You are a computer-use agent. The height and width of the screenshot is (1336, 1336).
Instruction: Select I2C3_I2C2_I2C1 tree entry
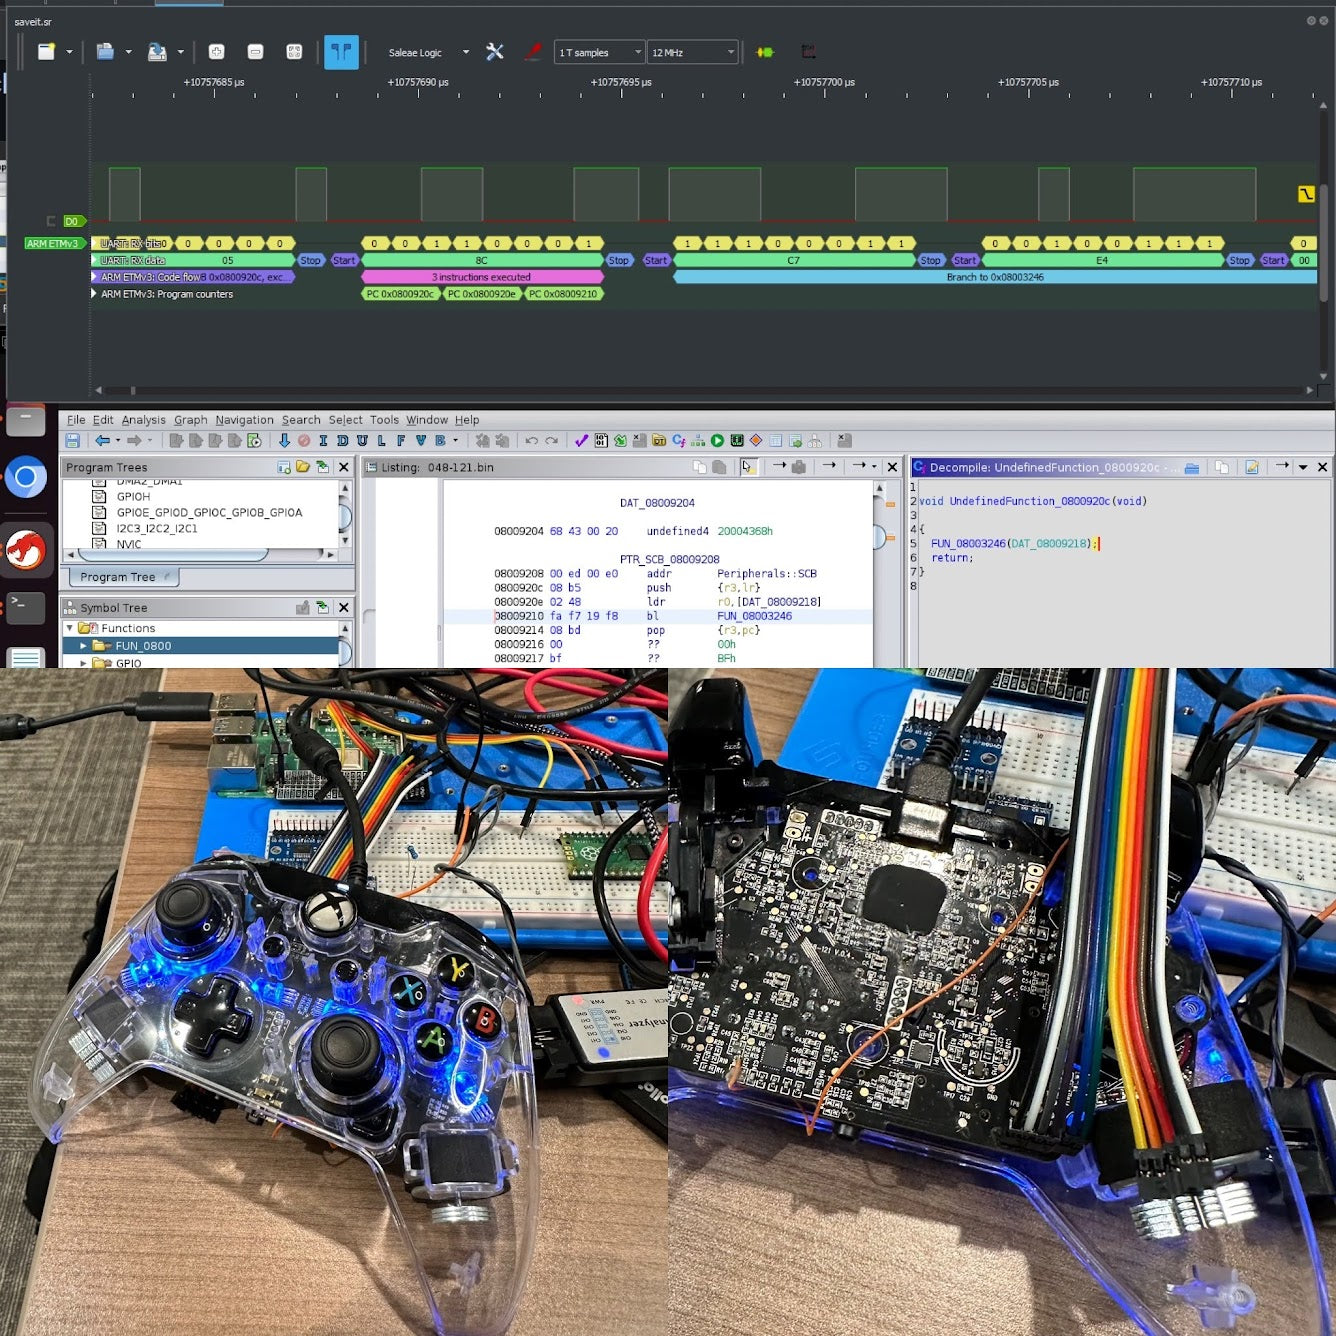pos(156,528)
